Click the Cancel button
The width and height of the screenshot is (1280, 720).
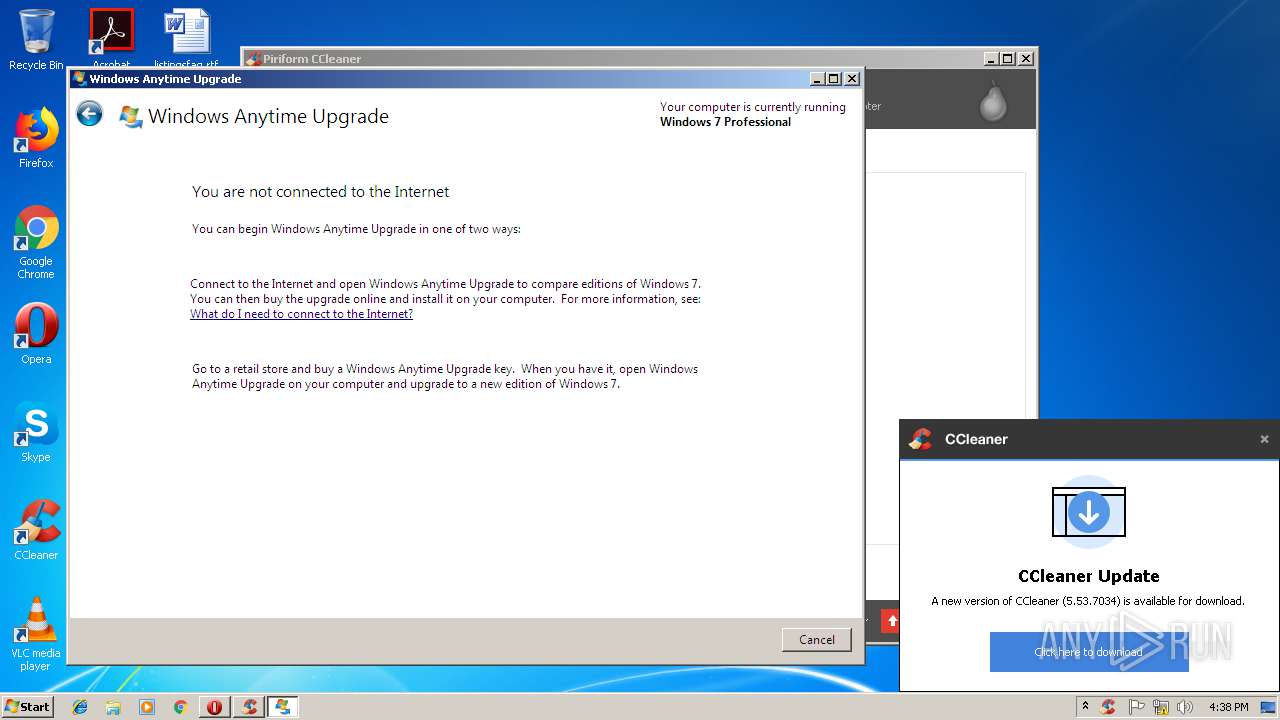(816, 640)
